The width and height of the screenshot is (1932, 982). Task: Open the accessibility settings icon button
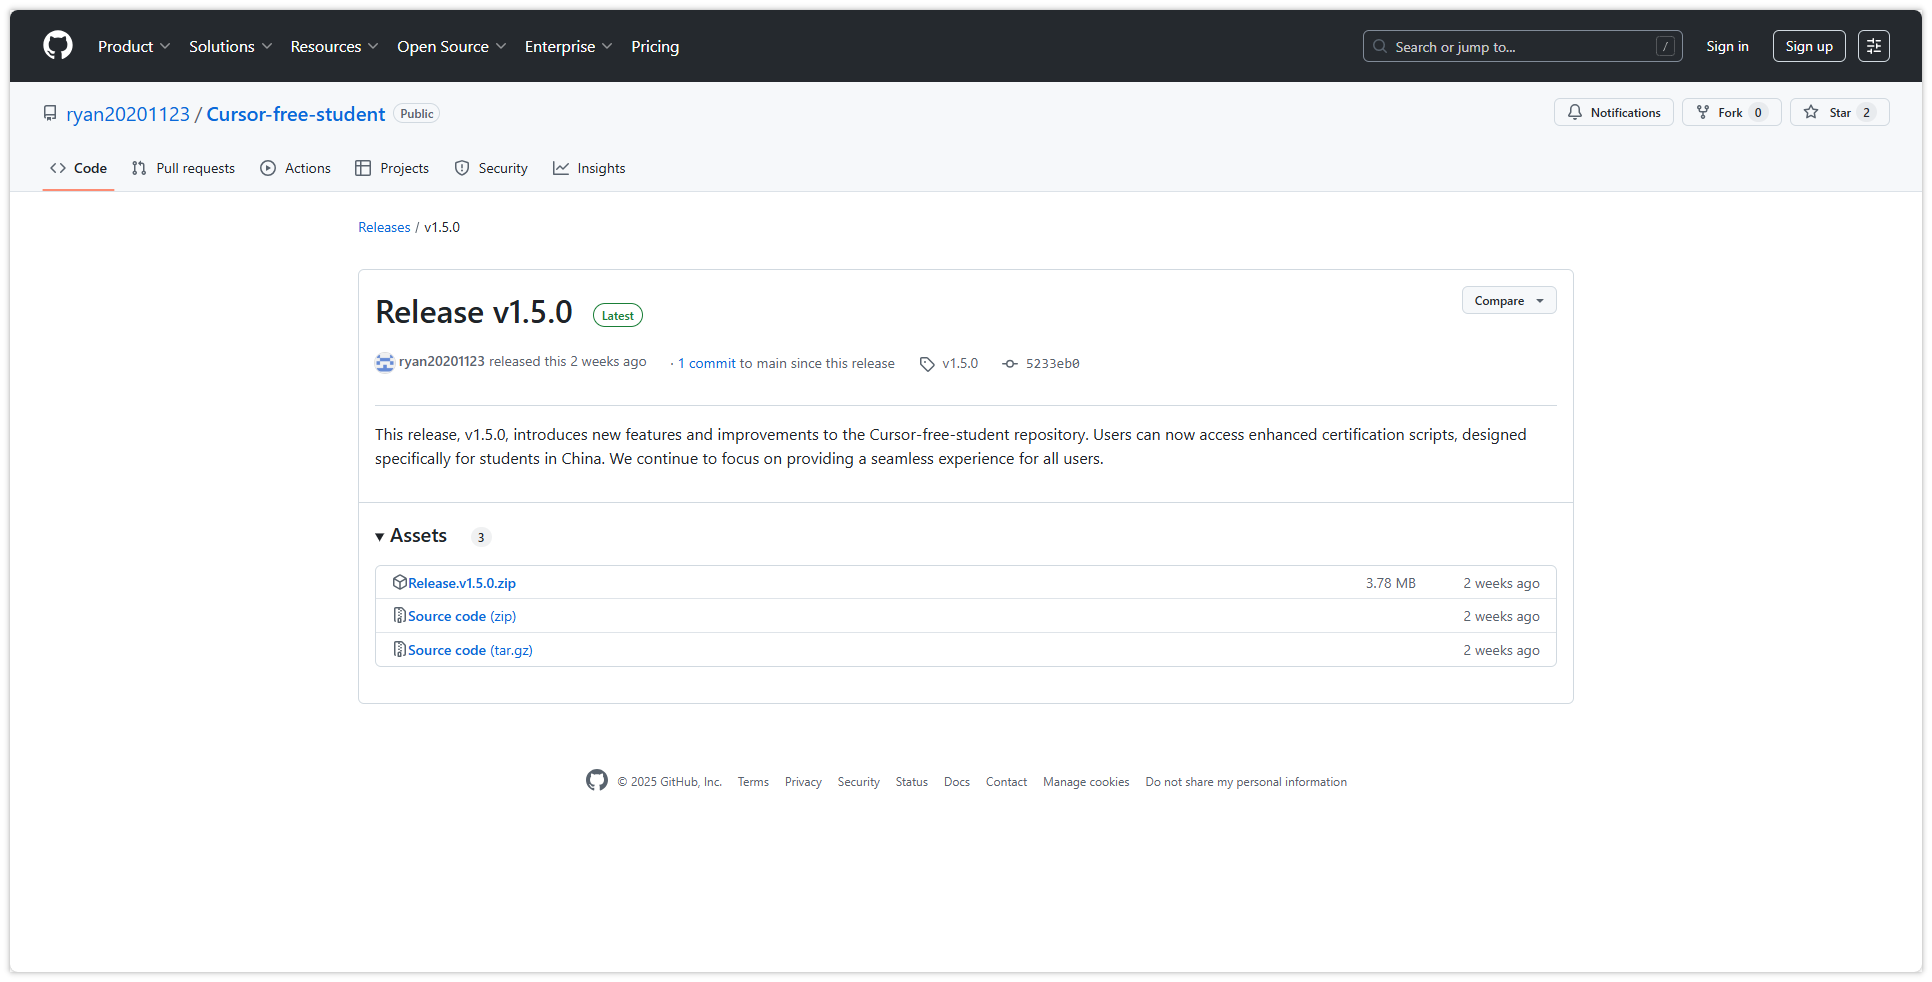1873,46
